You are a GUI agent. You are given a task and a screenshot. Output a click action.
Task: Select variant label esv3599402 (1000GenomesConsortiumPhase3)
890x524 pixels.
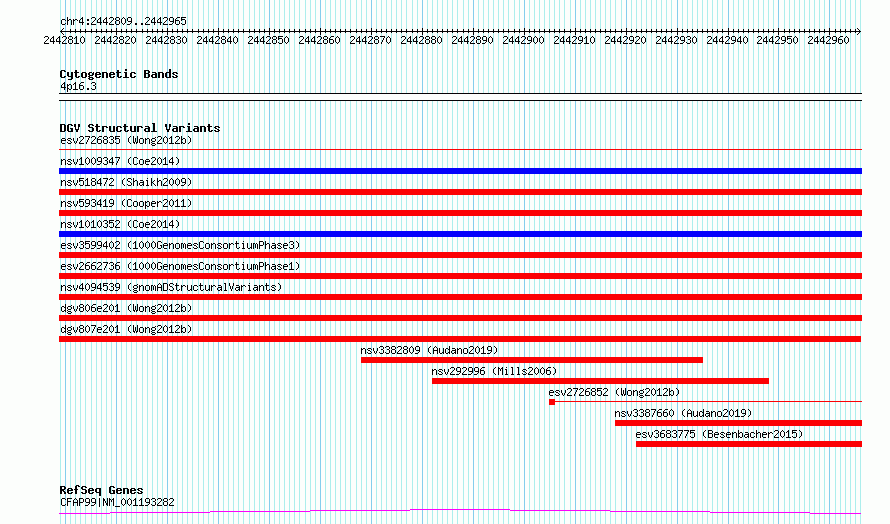pos(180,245)
